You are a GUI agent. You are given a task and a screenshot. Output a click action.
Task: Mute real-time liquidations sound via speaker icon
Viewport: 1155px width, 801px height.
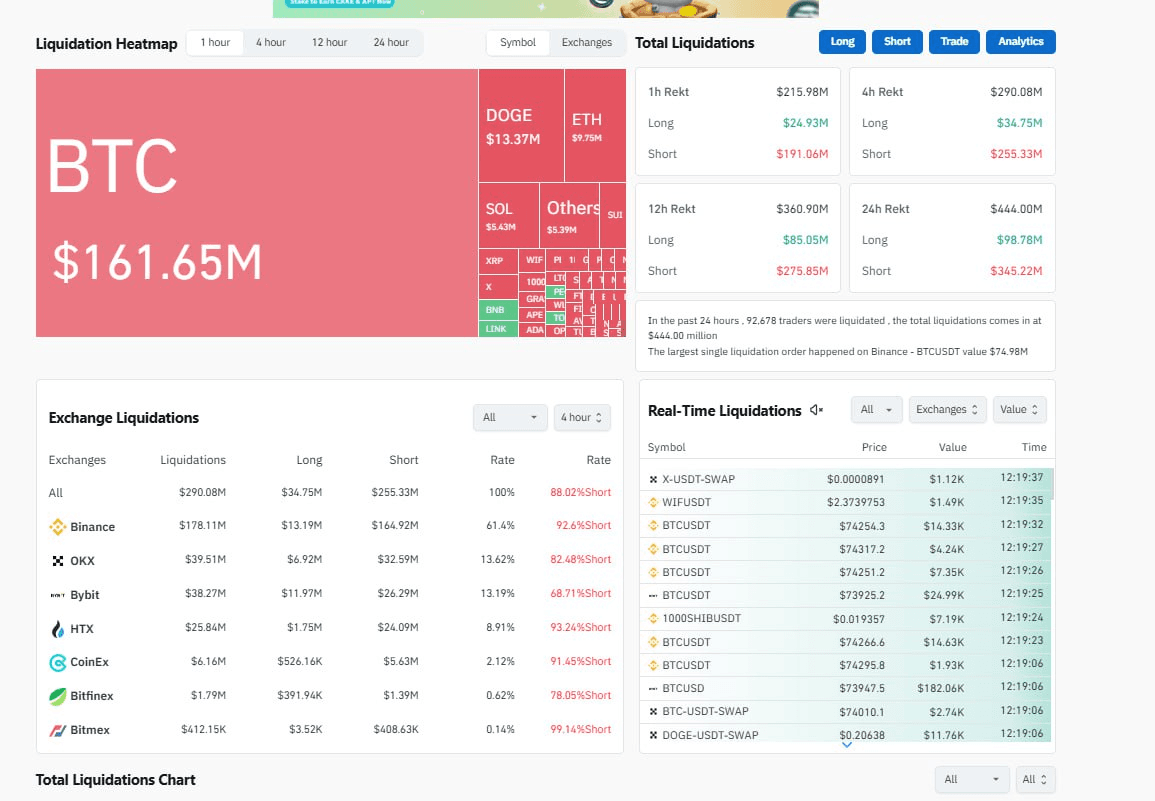[817, 410]
